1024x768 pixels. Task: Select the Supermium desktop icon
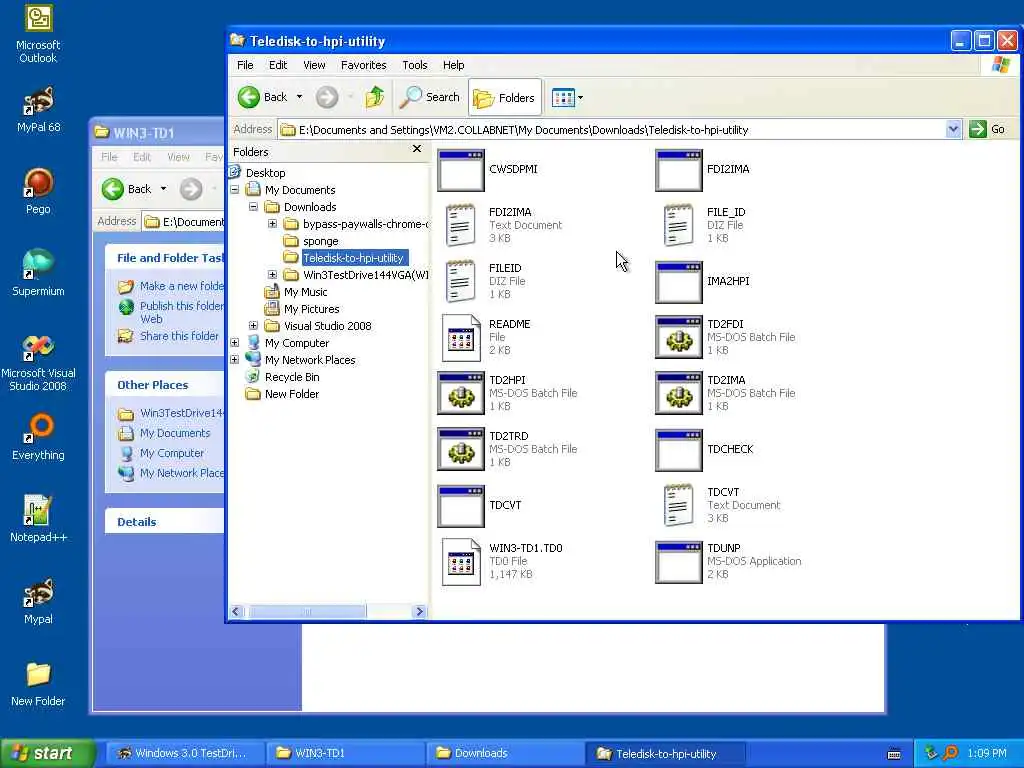click(x=38, y=273)
